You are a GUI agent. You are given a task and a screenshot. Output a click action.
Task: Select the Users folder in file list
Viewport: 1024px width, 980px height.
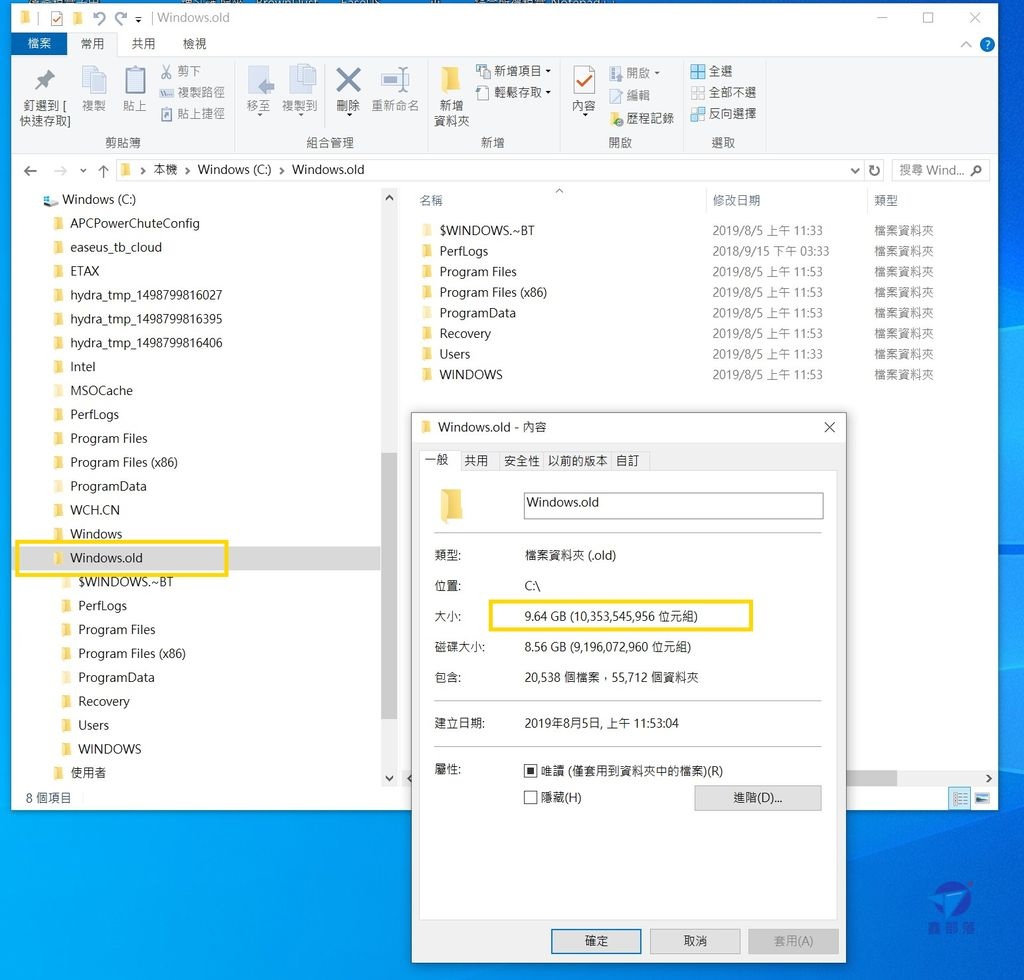point(455,354)
